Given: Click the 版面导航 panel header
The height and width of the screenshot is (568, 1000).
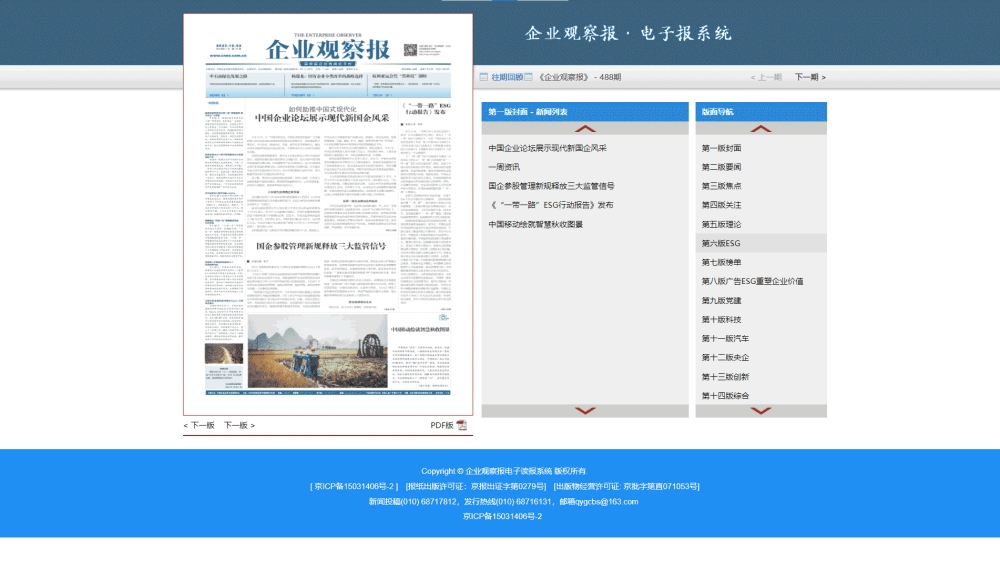Looking at the screenshot, I should pos(761,112).
